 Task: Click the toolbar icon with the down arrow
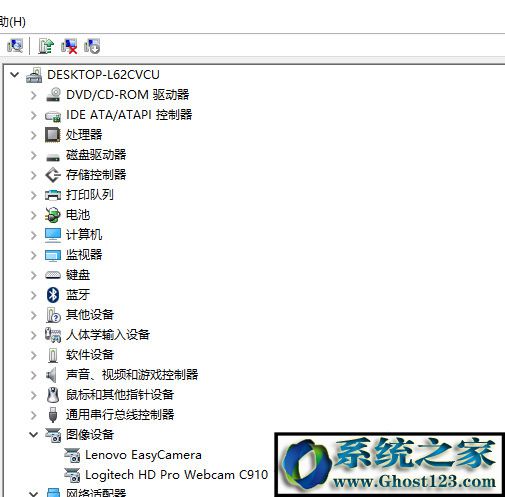click(x=92, y=46)
